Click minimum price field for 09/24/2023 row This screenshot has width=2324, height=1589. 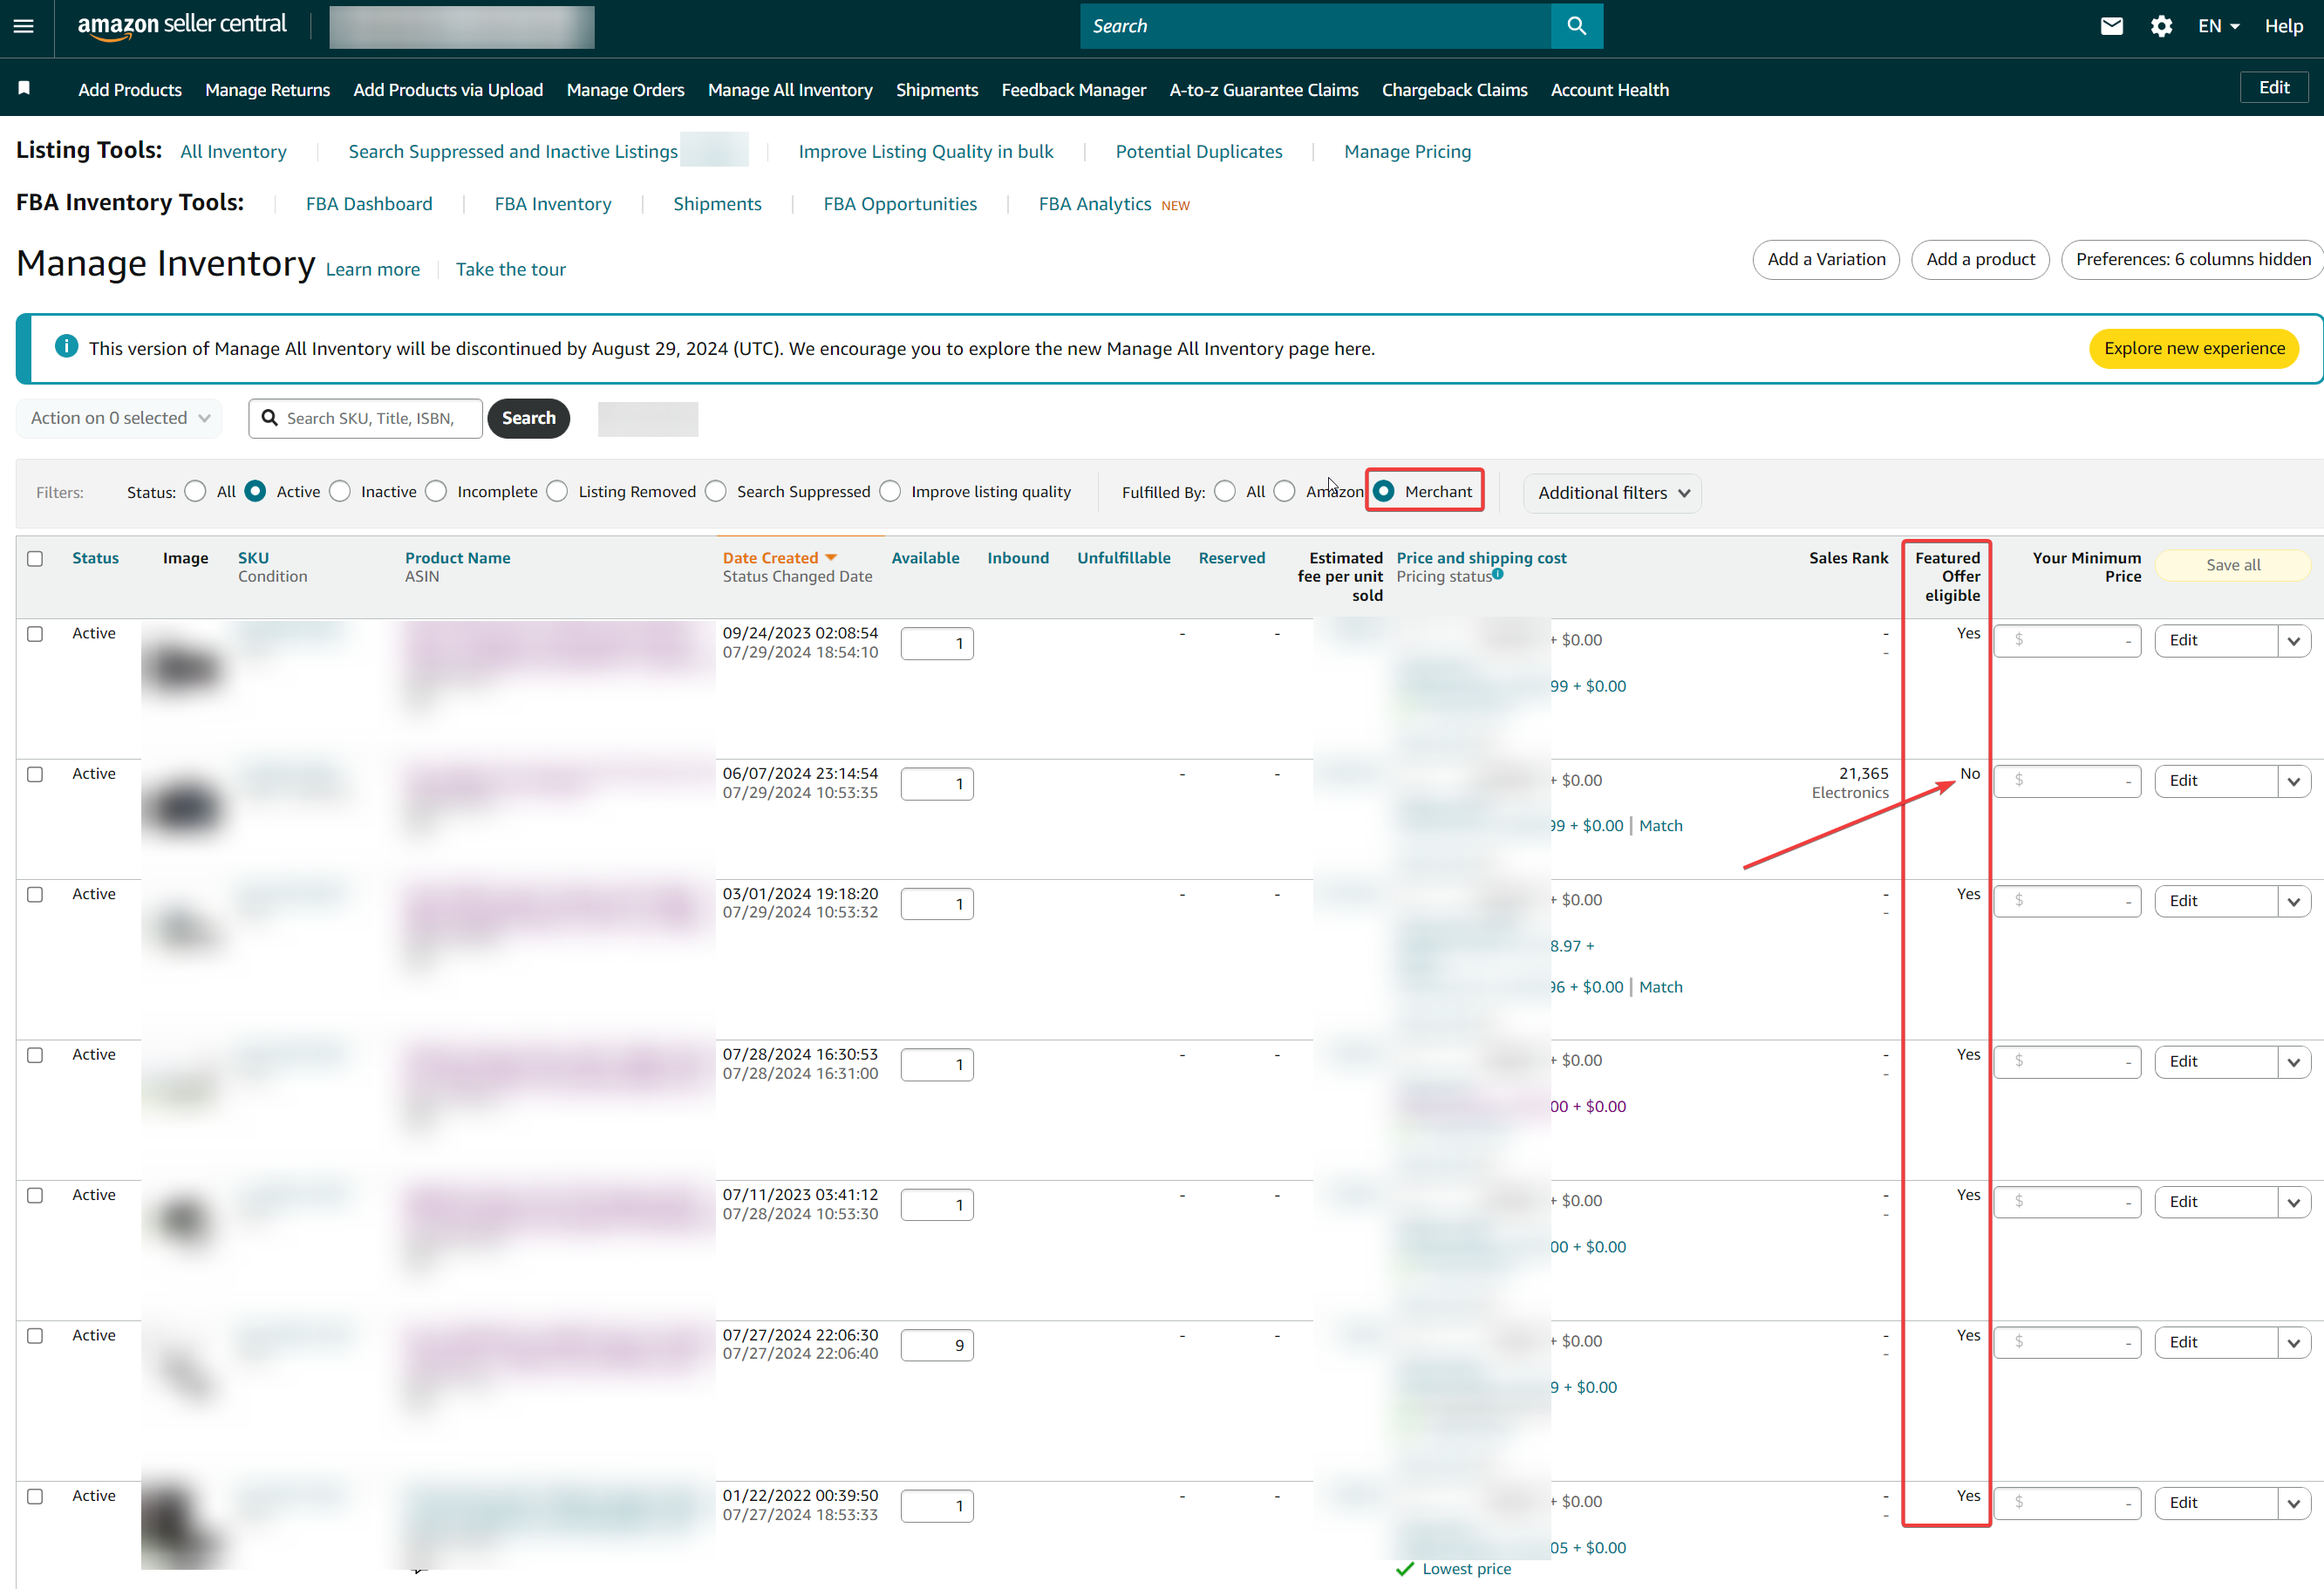click(x=2067, y=641)
